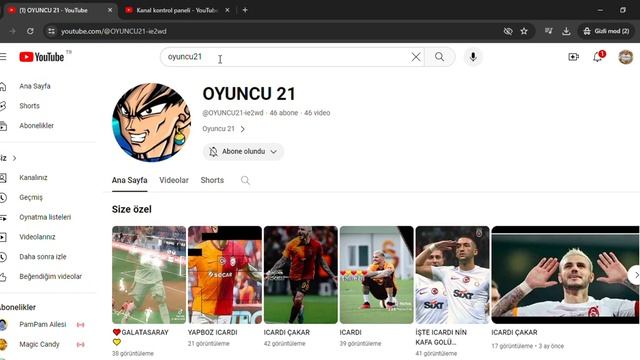
Task: Open ICARDI 39 görüntüleme thumbnail
Action: (x=377, y=275)
